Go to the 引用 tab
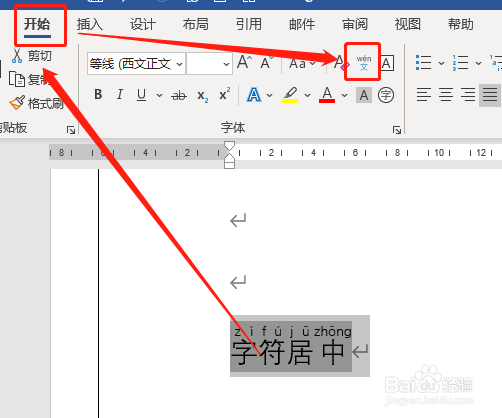Viewport: 502px width, 418px height. click(249, 24)
